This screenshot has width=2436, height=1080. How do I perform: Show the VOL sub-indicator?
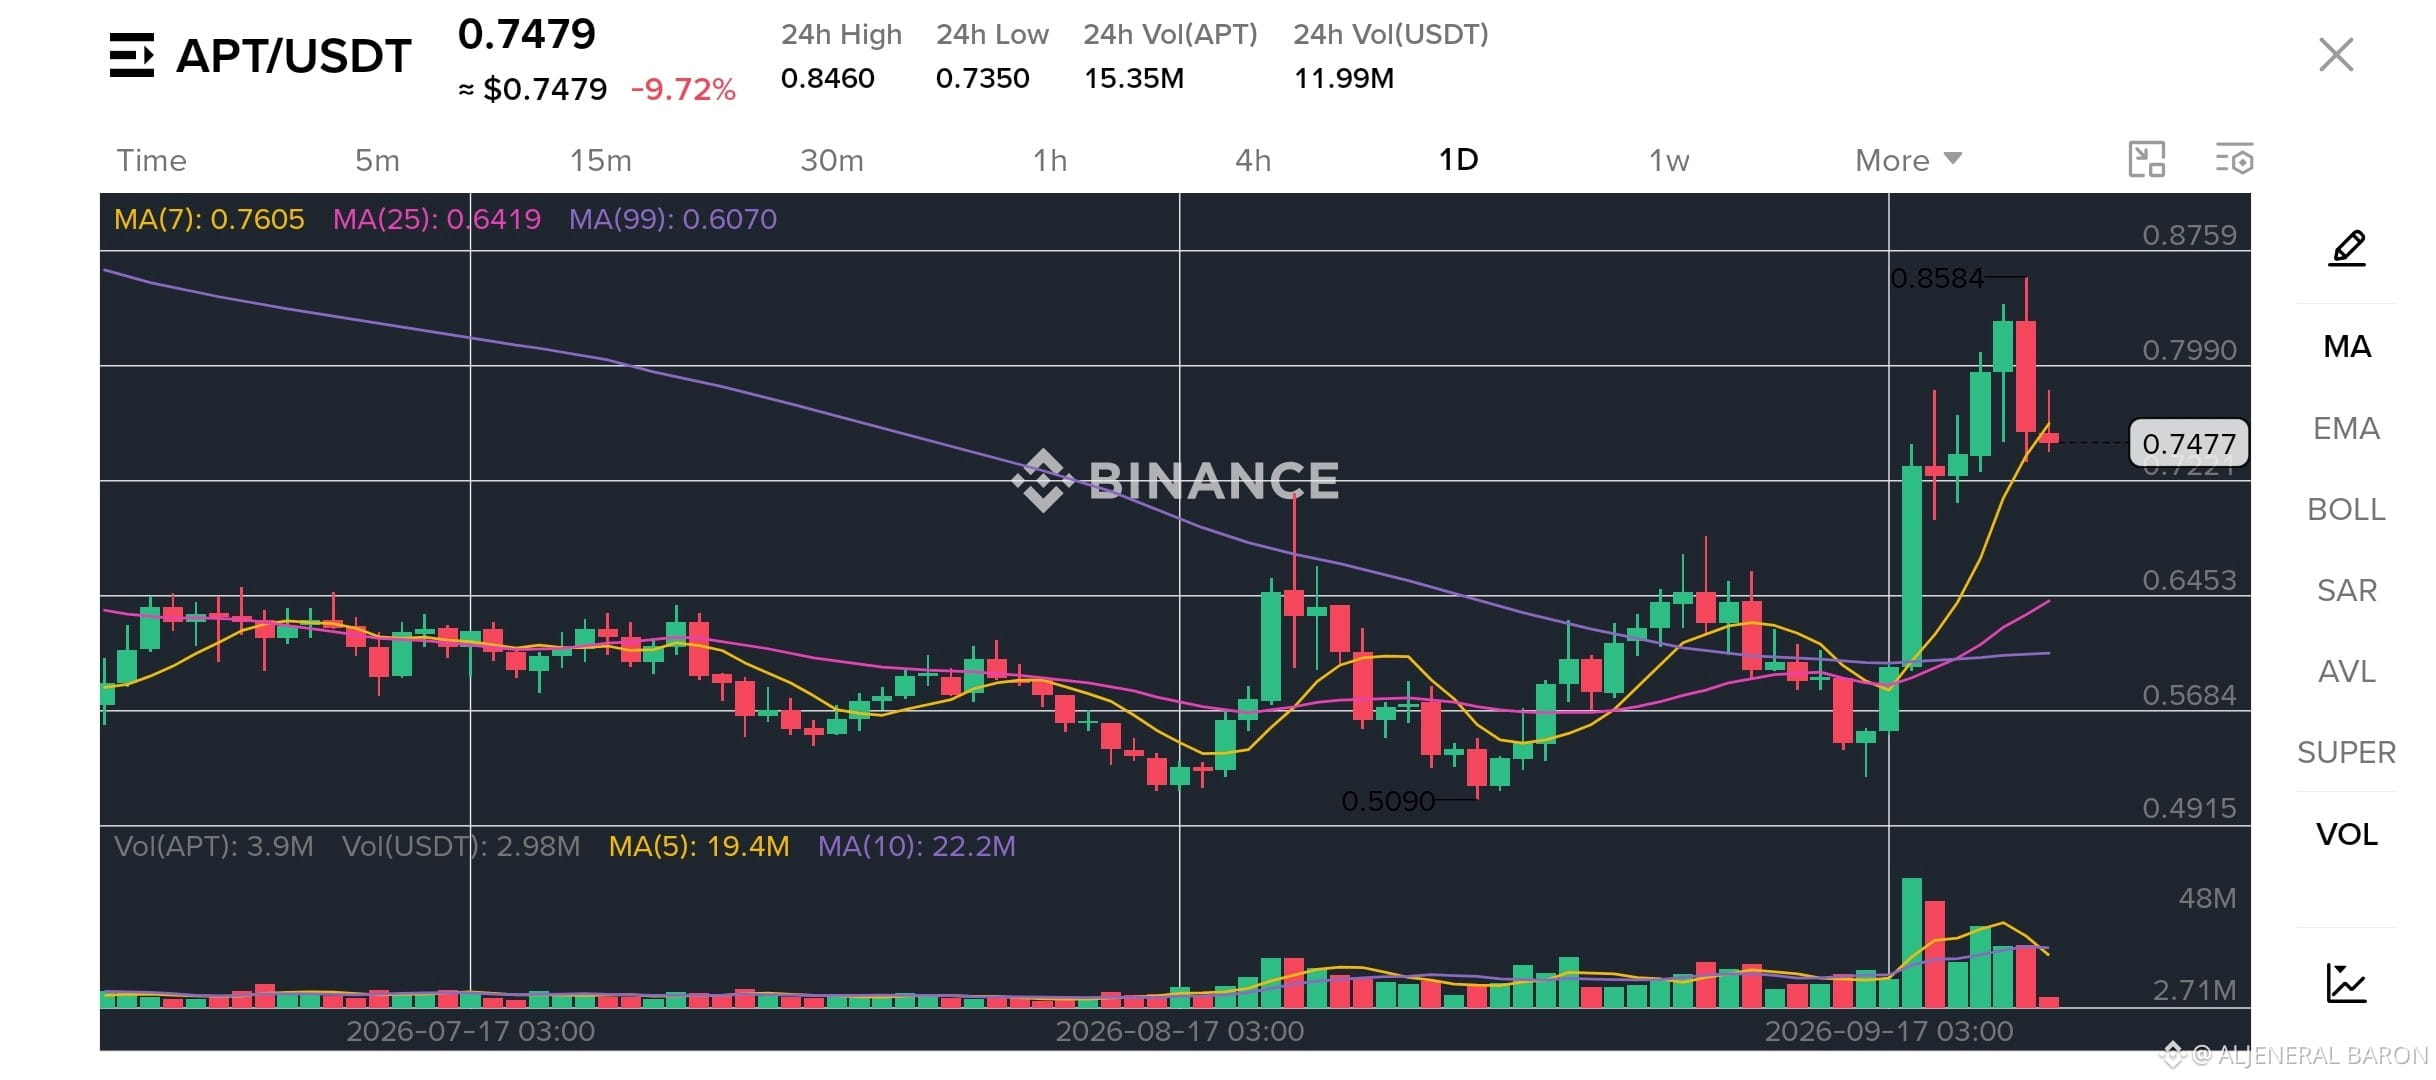pos(2346,834)
